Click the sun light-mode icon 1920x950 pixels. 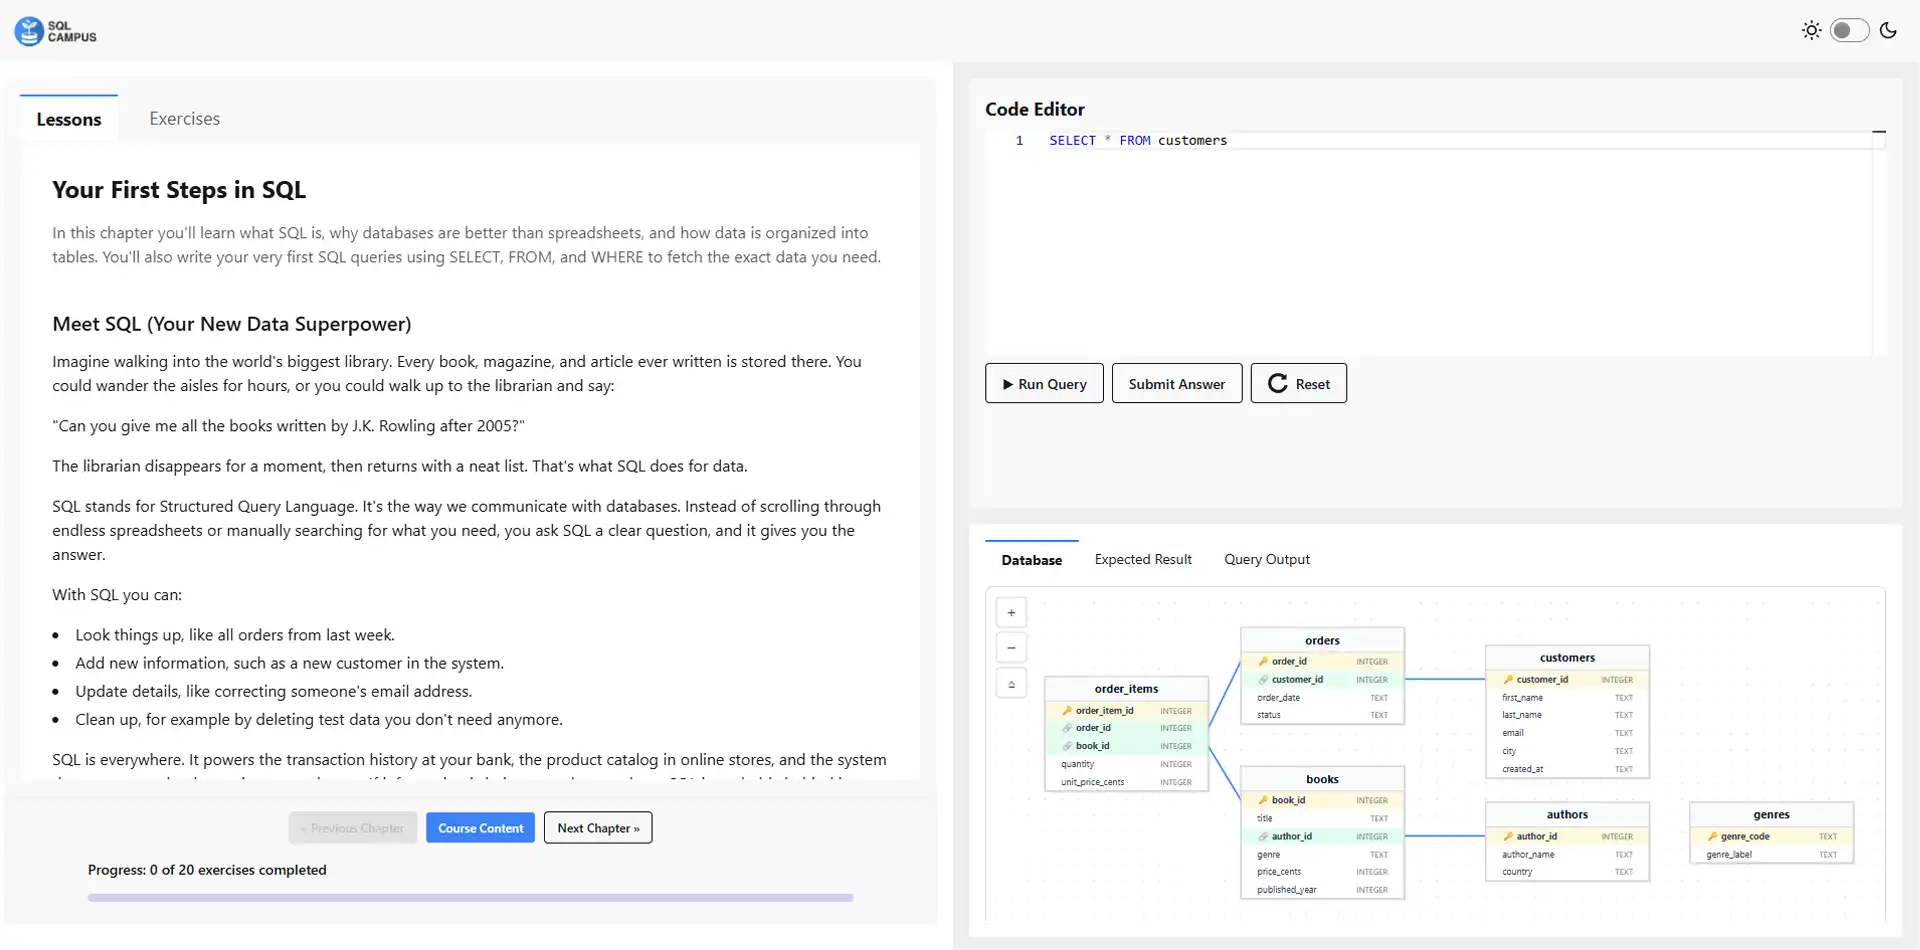[1811, 31]
